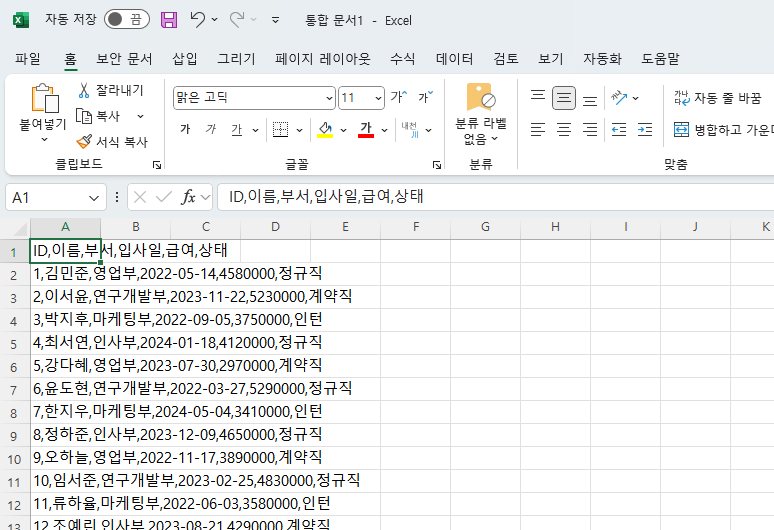Click 병합하고 가운데 맞춤 merge button
The height and width of the screenshot is (530, 774).
pyautogui.click(x=723, y=130)
